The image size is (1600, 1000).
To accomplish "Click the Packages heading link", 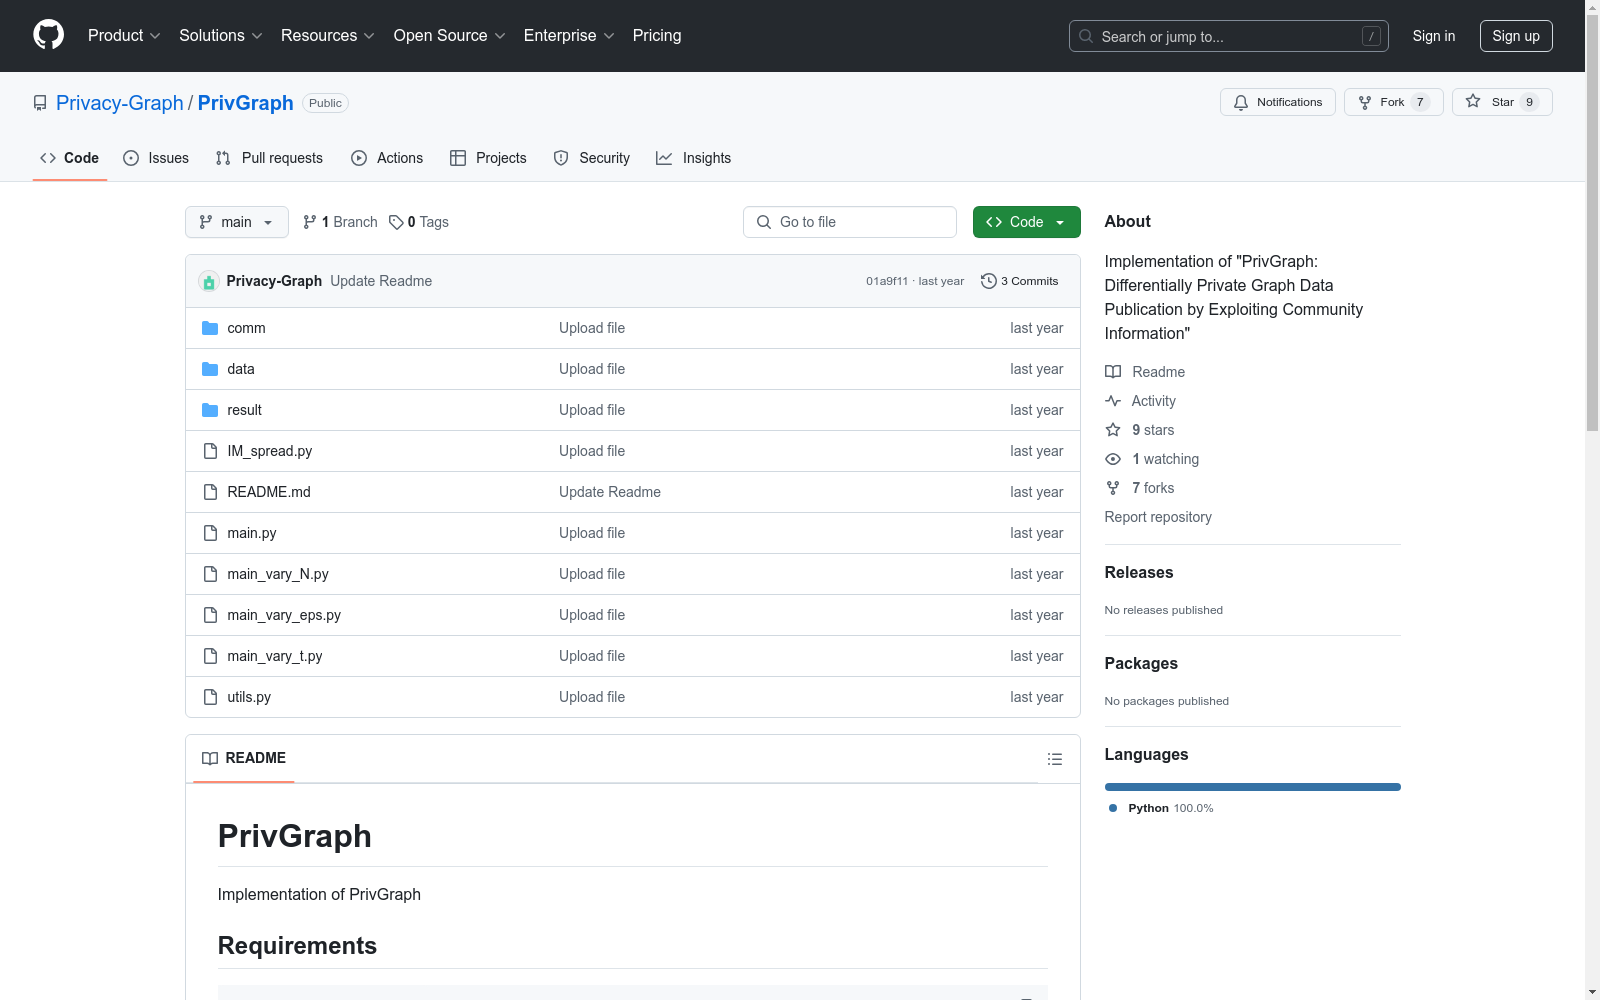I will (x=1141, y=663).
